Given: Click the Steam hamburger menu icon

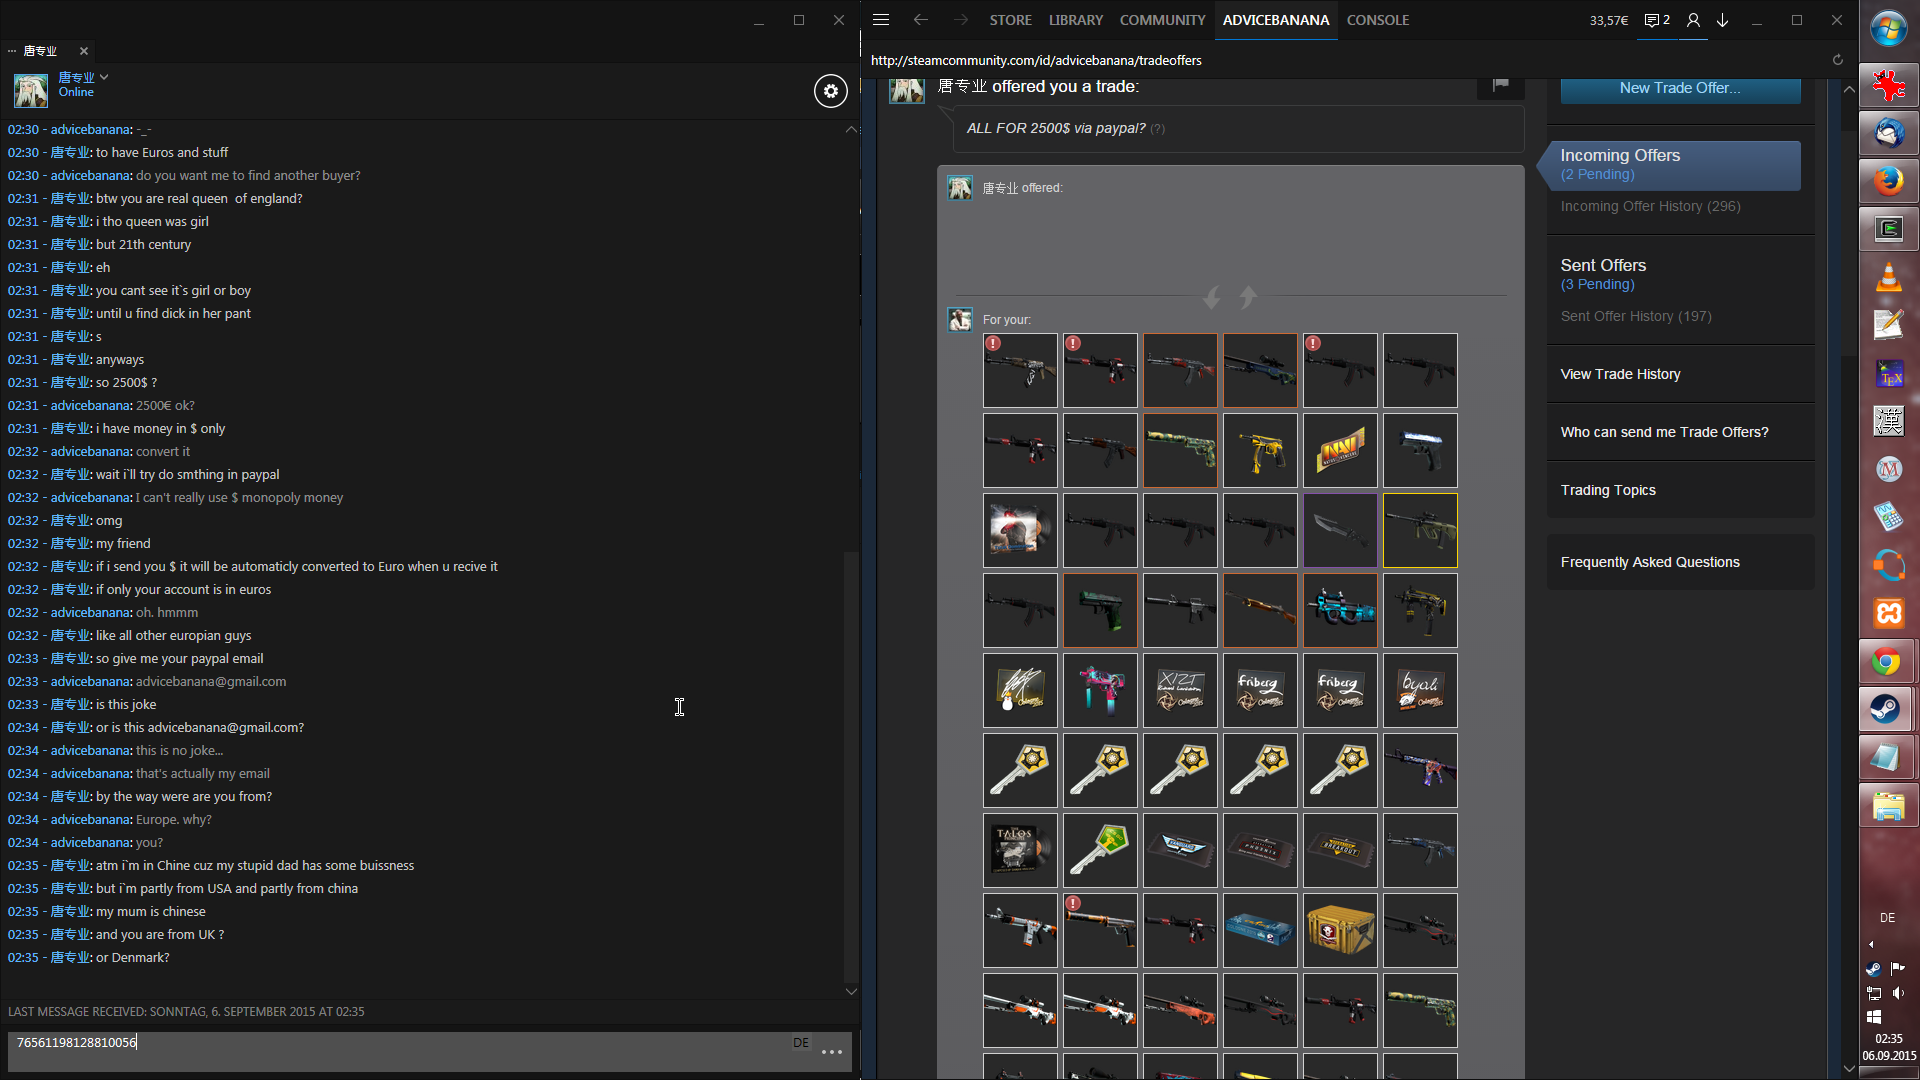Looking at the screenshot, I should [880, 20].
